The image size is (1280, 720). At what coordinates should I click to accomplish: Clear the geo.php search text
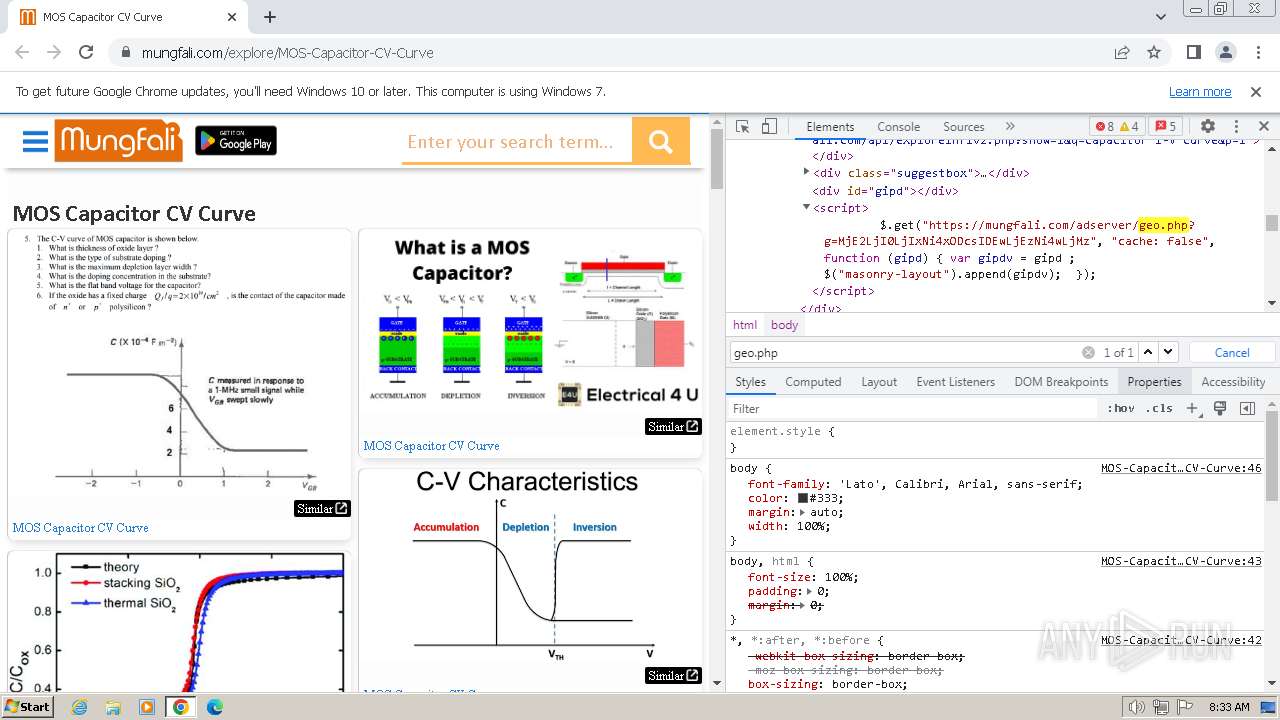click(1088, 352)
